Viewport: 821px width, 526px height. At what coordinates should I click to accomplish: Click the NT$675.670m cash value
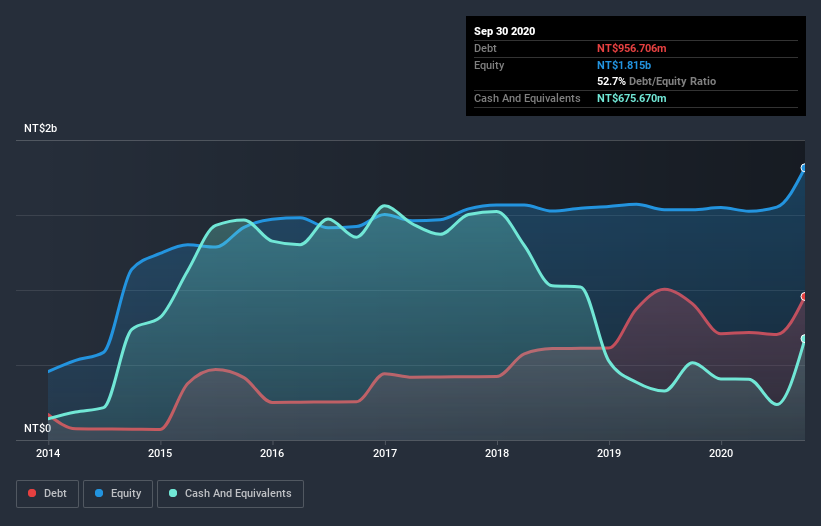pos(631,98)
